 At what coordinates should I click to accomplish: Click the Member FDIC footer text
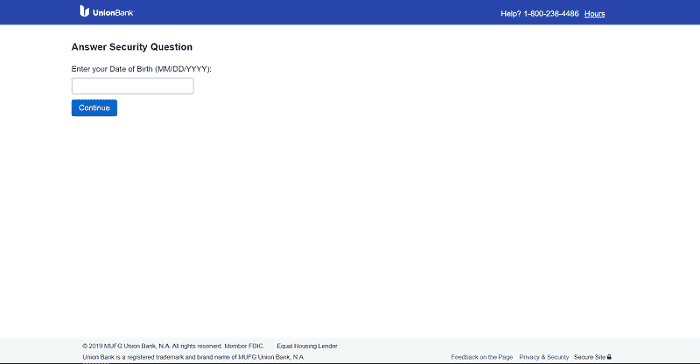(x=244, y=346)
